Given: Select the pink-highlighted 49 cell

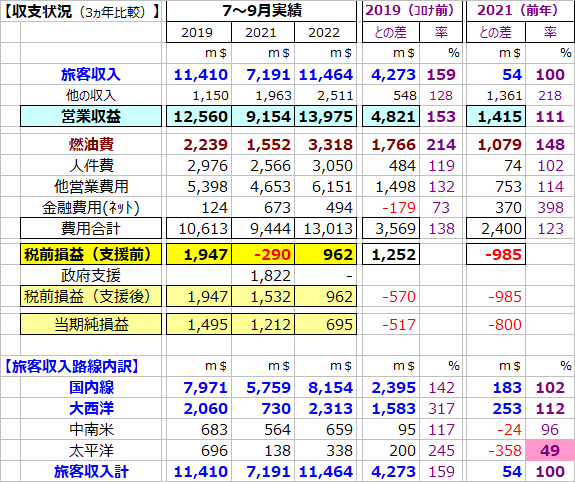Looking at the screenshot, I should pyautogui.click(x=550, y=450).
